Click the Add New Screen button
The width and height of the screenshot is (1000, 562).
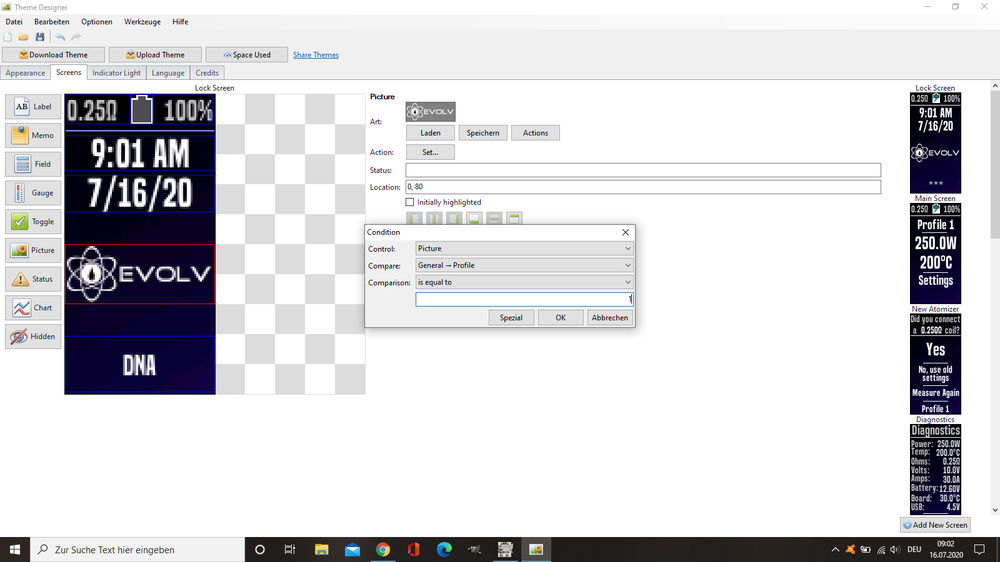tap(936, 525)
